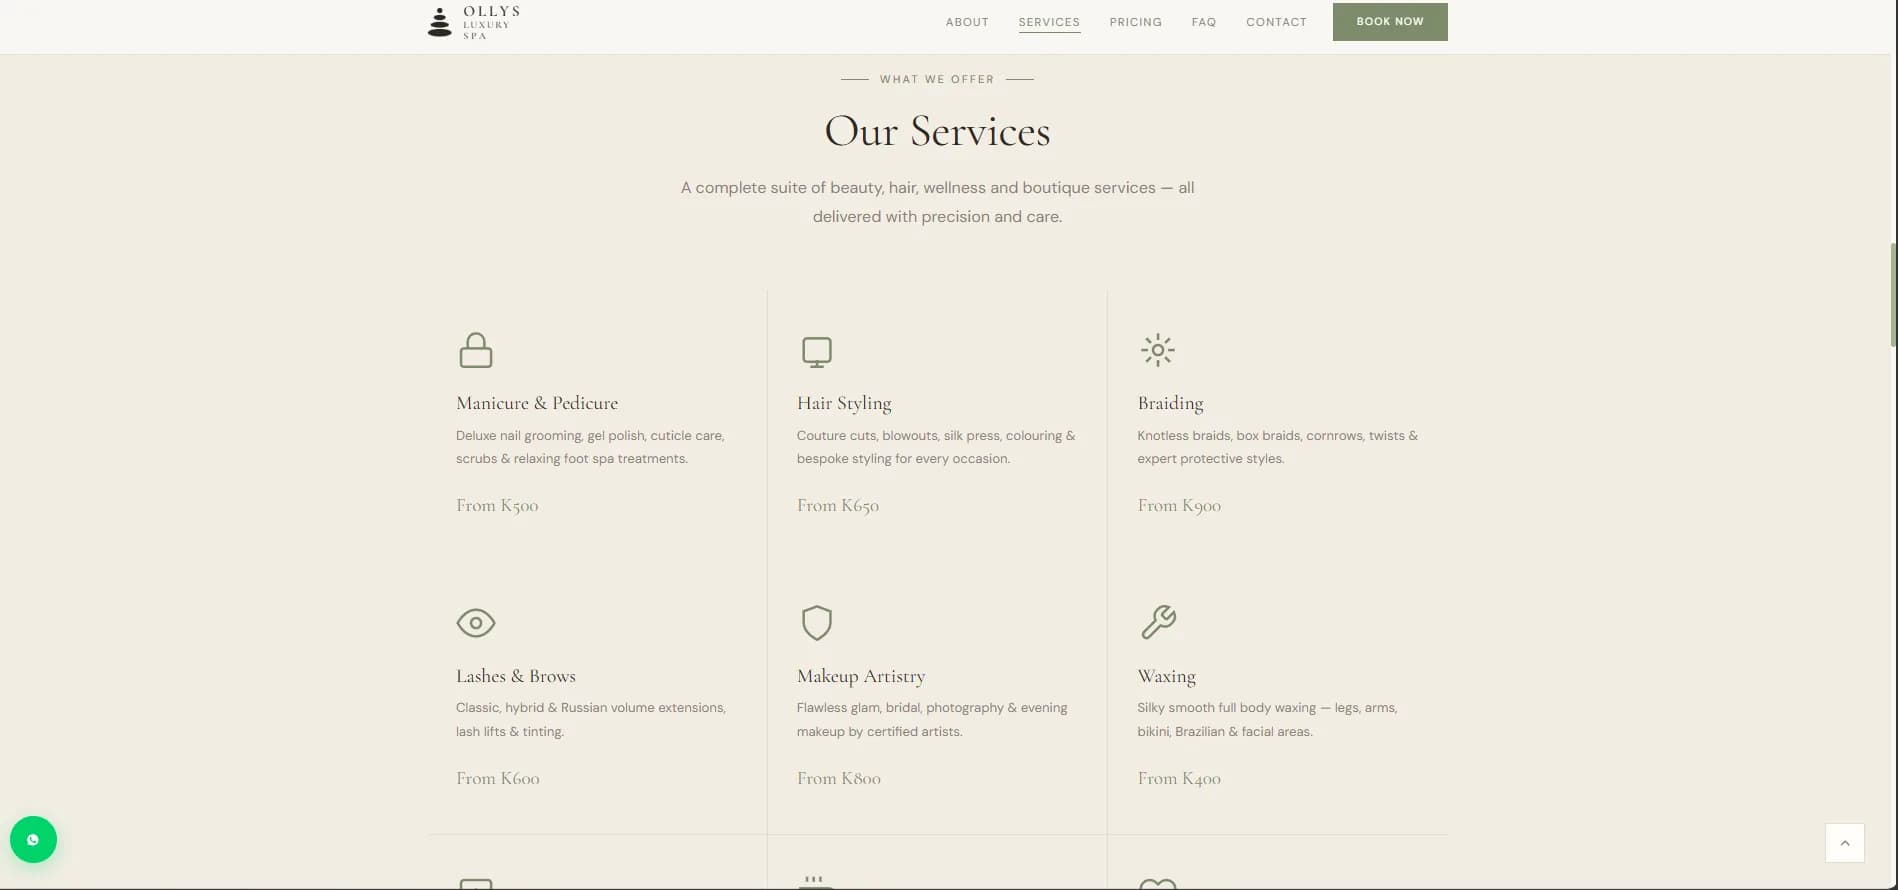Click the 'From K650' price
Image resolution: width=1898 pixels, height=890 pixels.
838,506
